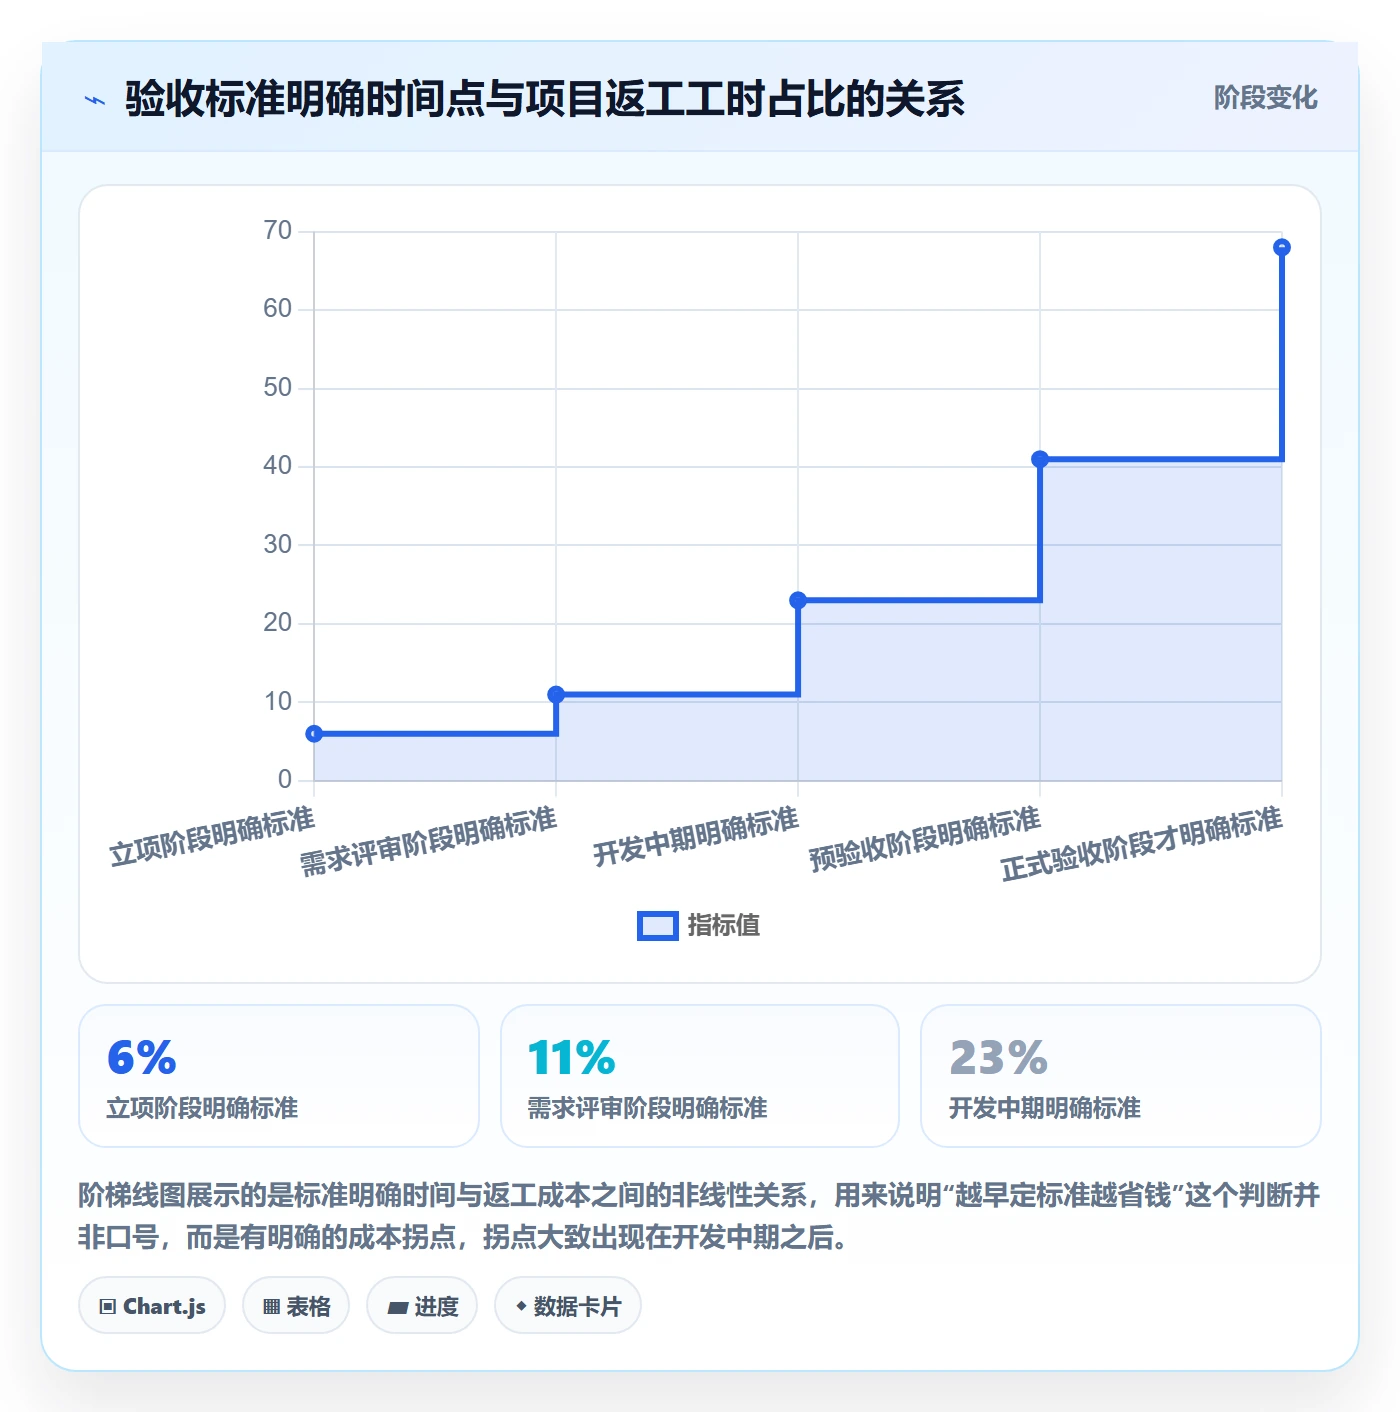Screen dimensions: 1400x1412
Task: Click the data point at value 11
Action: (556, 694)
